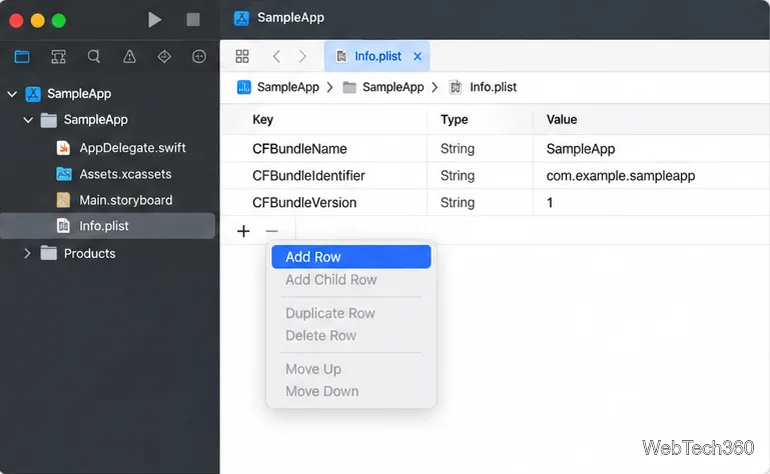Click the plus button to add row
This screenshot has height=474, width=770.
[x=244, y=231]
